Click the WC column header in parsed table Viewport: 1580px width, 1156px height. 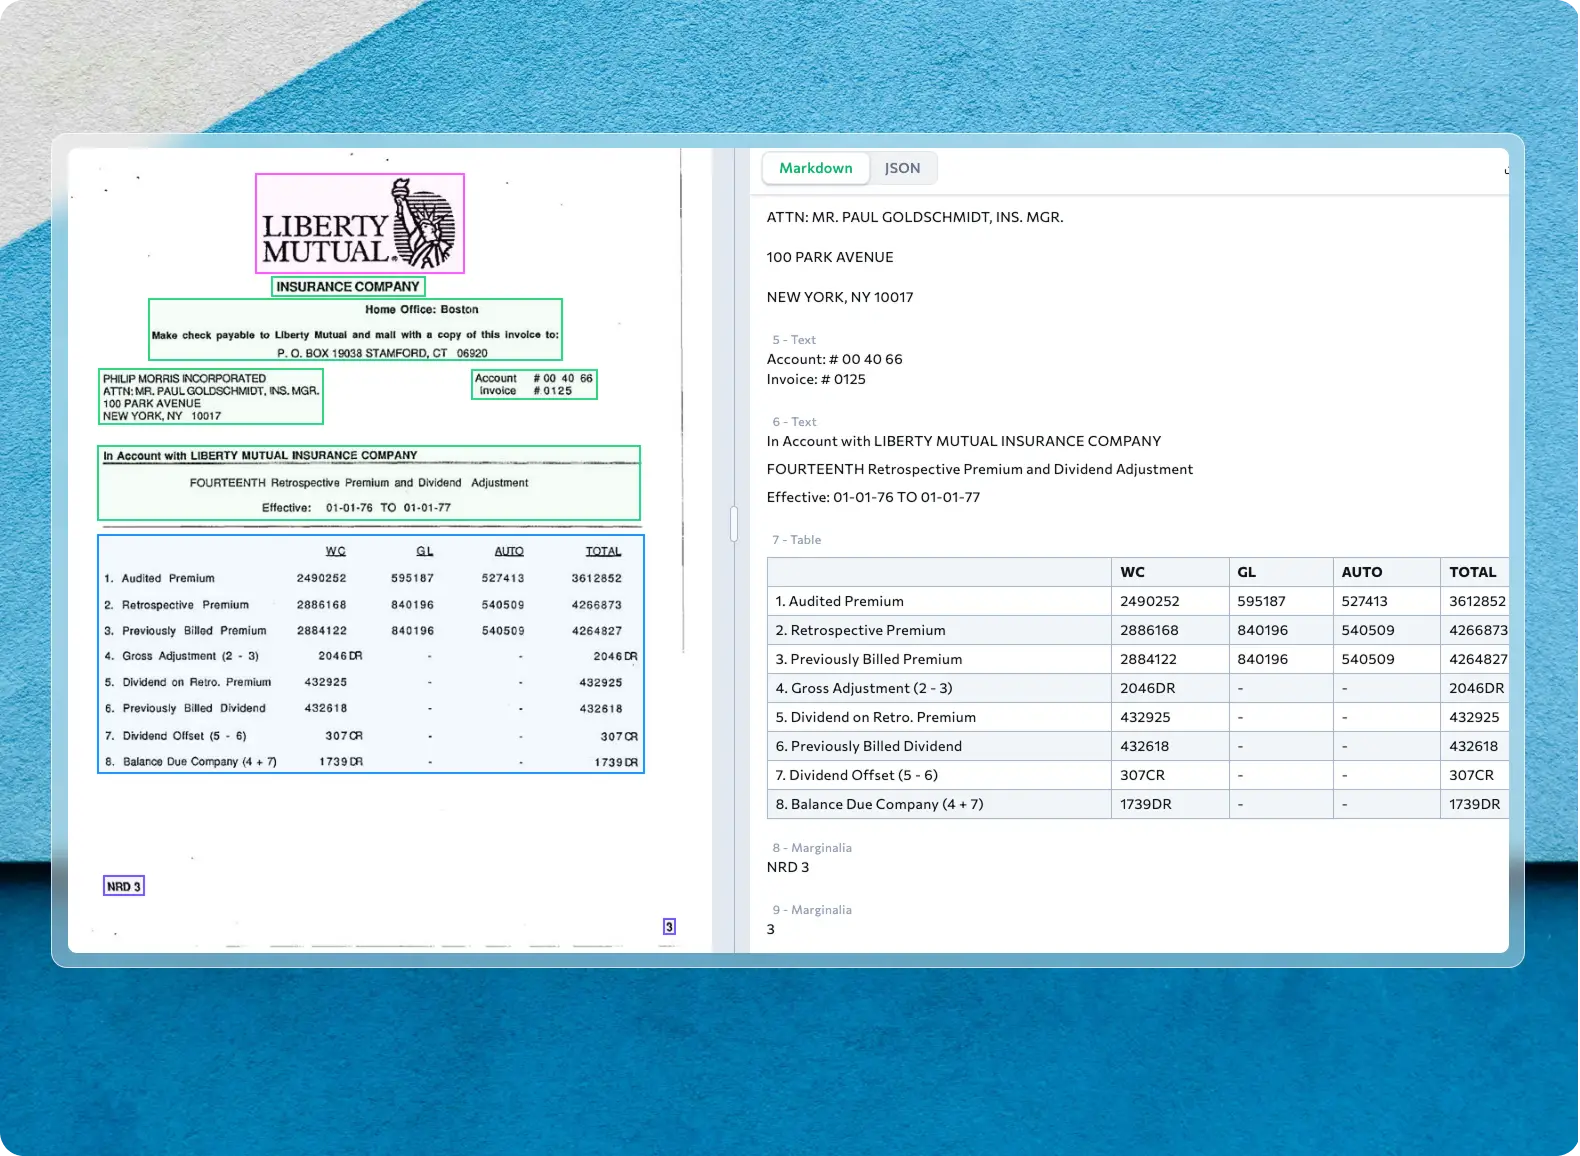point(1133,572)
